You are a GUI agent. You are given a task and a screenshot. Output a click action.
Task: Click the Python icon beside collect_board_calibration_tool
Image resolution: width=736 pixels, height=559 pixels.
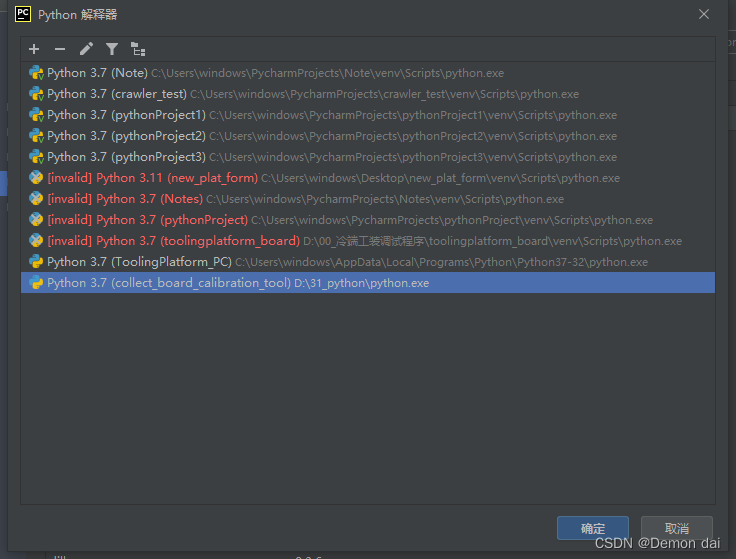[36, 283]
